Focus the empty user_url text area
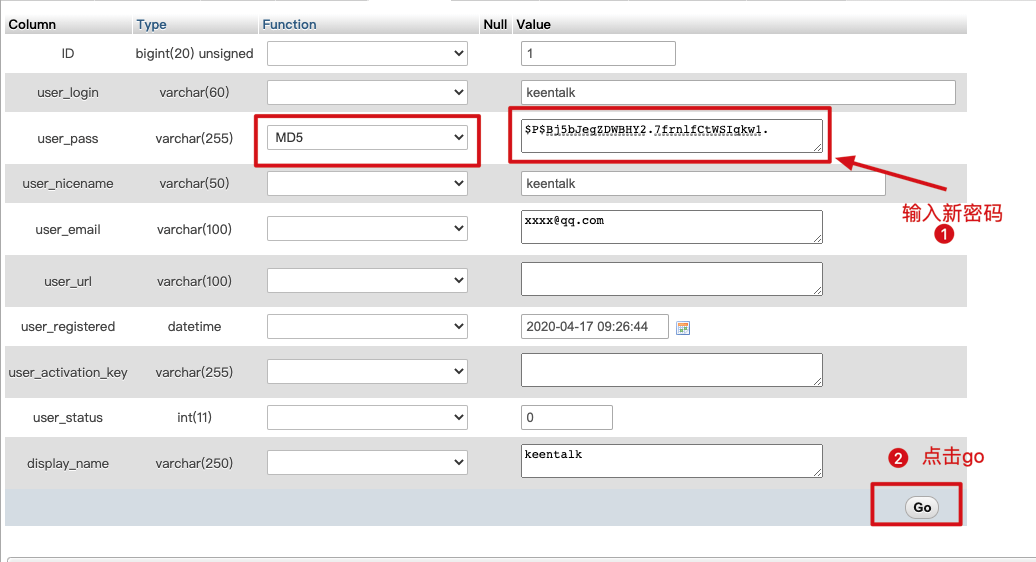The image size is (1036, 562). click(x=671, y=279)
